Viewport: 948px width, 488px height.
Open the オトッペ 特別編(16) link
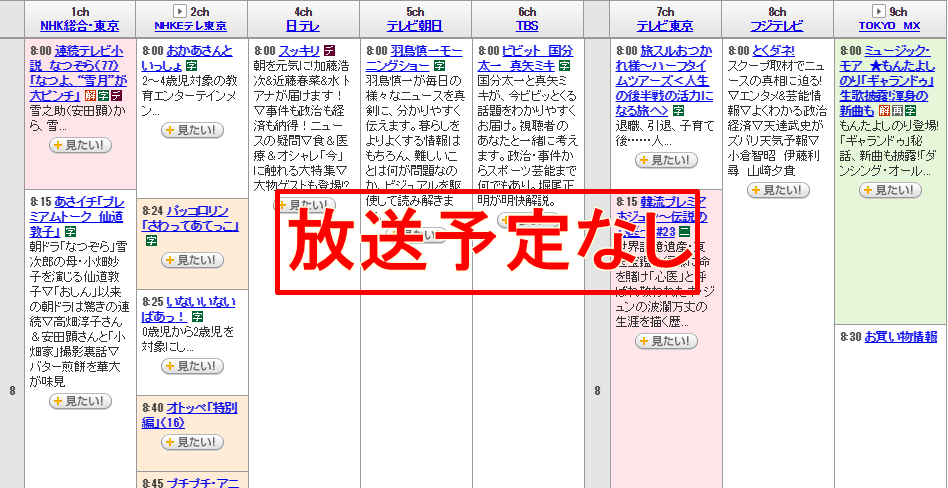(x=190, y=415)
